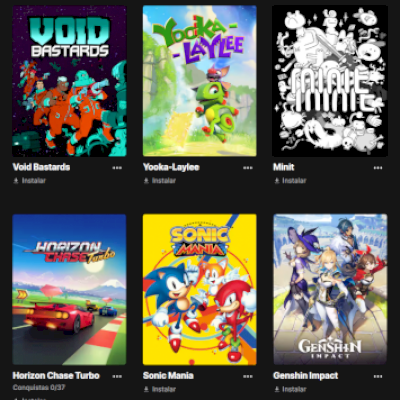This screenshot has width=400, height=400.
Task: Open three-dot menu for Genshin Impact
Action: [x=378, y=376]
